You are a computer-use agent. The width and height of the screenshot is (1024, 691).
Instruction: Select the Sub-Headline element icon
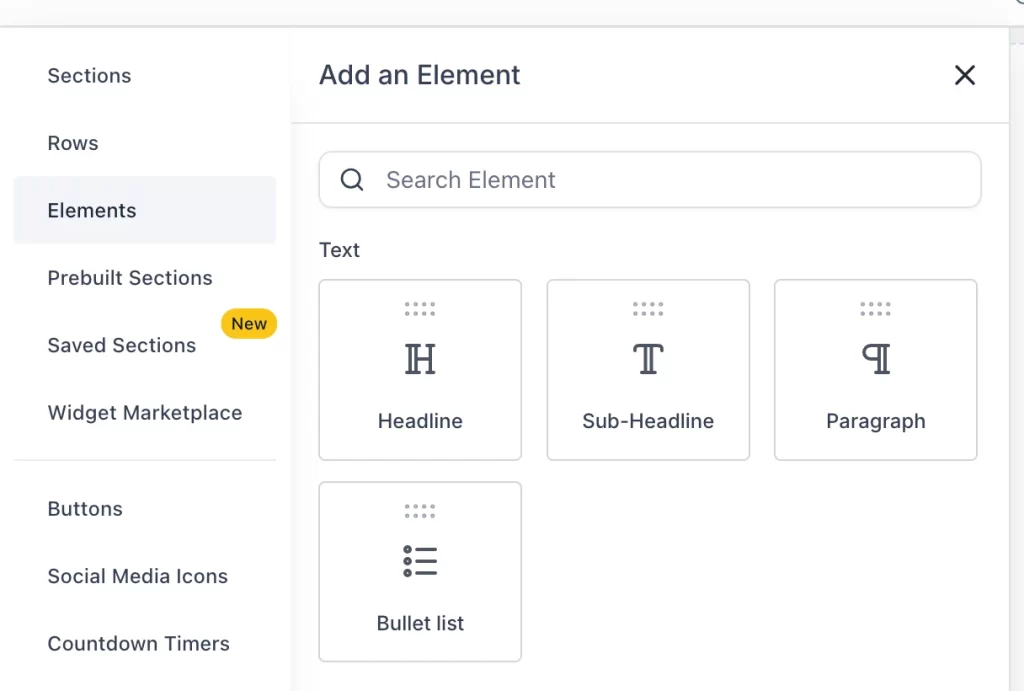click(x=648, y=360)
